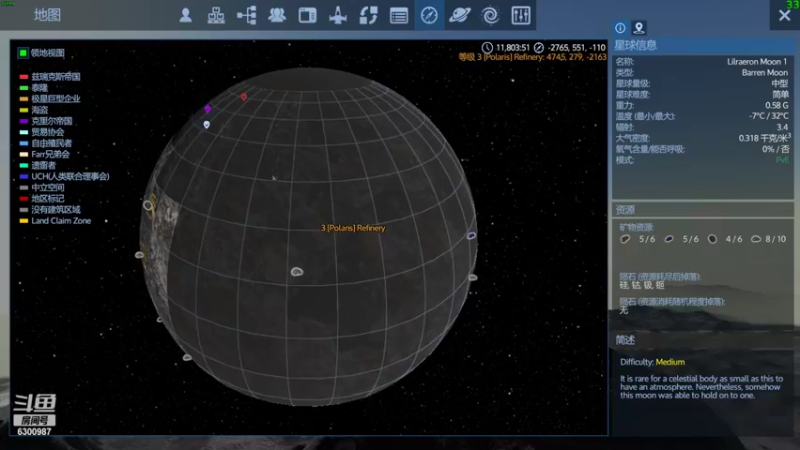
Task: Click the white map marker on the globe
Action: [206, 124]
